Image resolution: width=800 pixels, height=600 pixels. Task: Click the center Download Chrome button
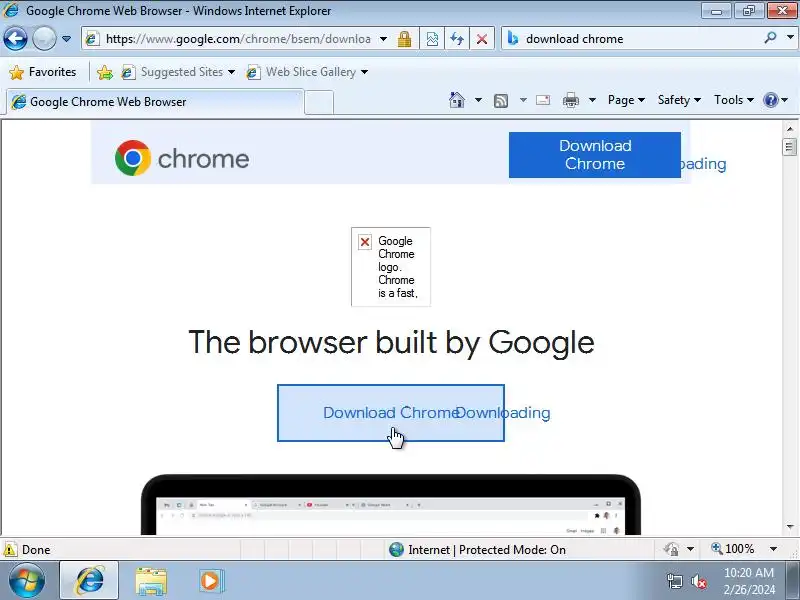tap(391, 413)
